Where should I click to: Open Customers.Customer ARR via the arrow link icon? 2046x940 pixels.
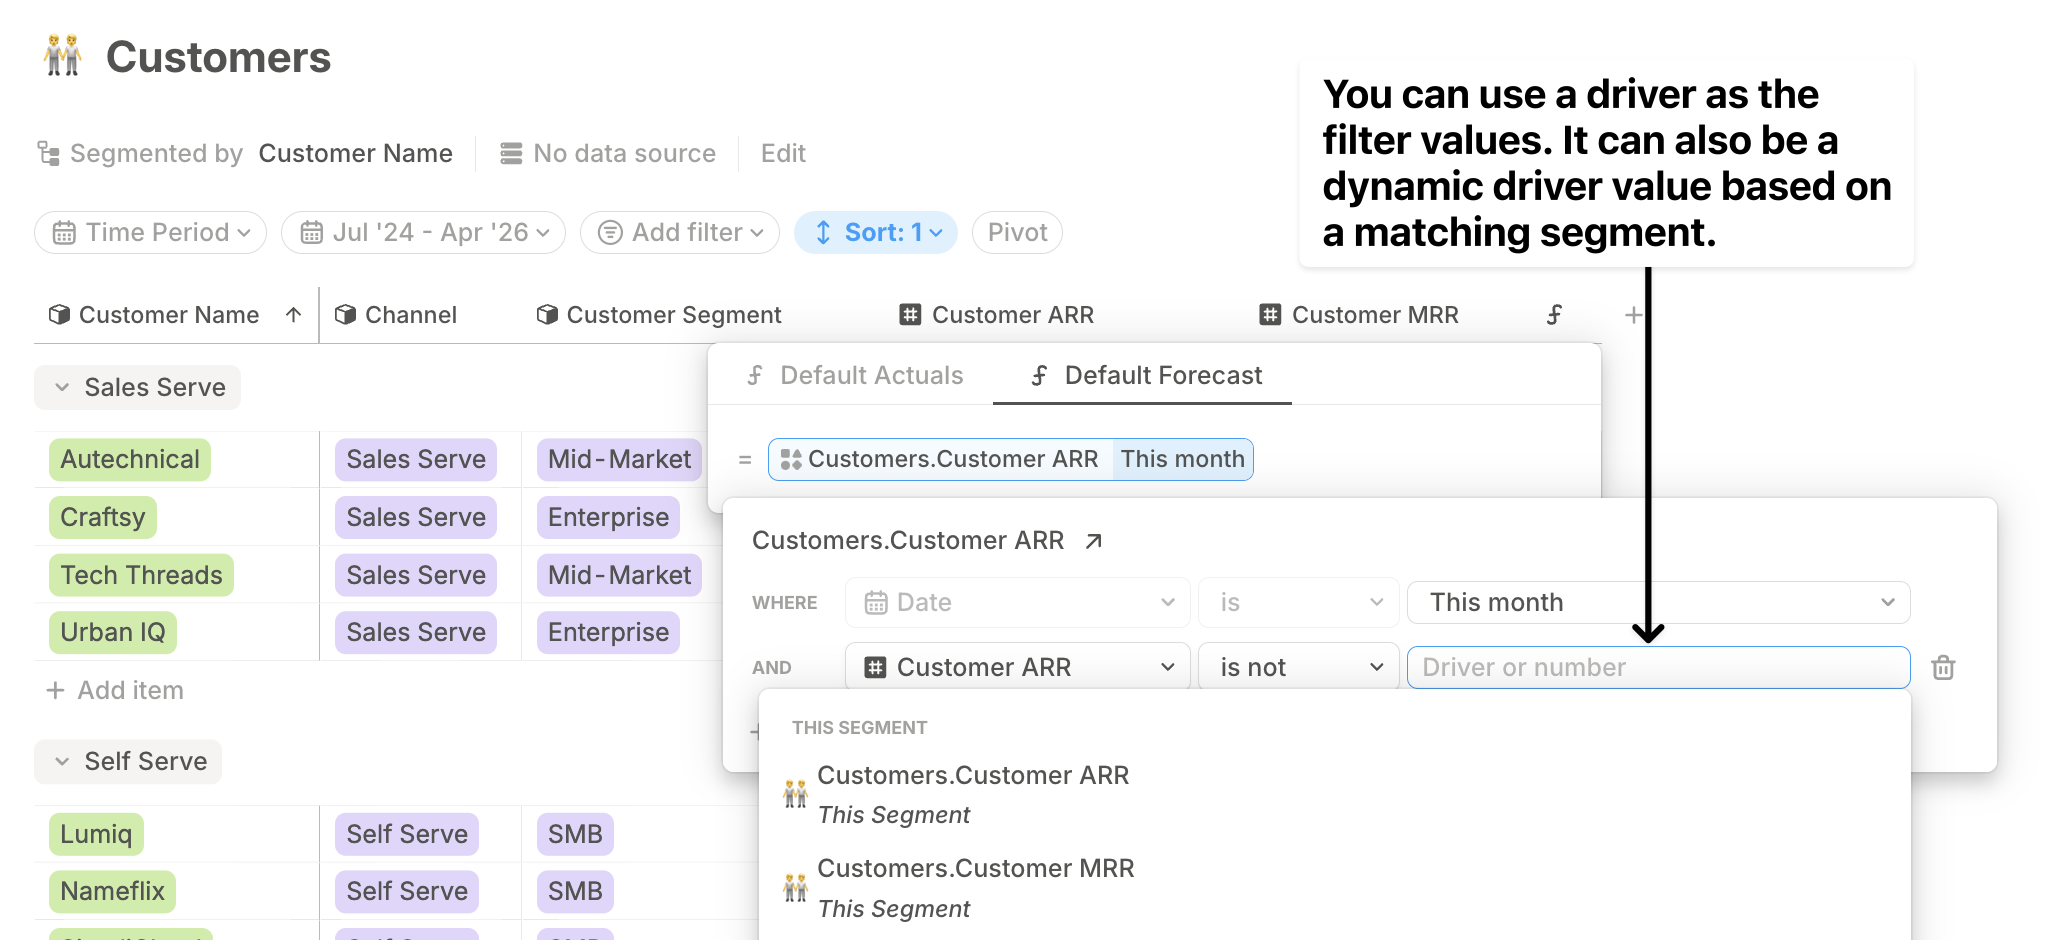[x=1094, y=541]
